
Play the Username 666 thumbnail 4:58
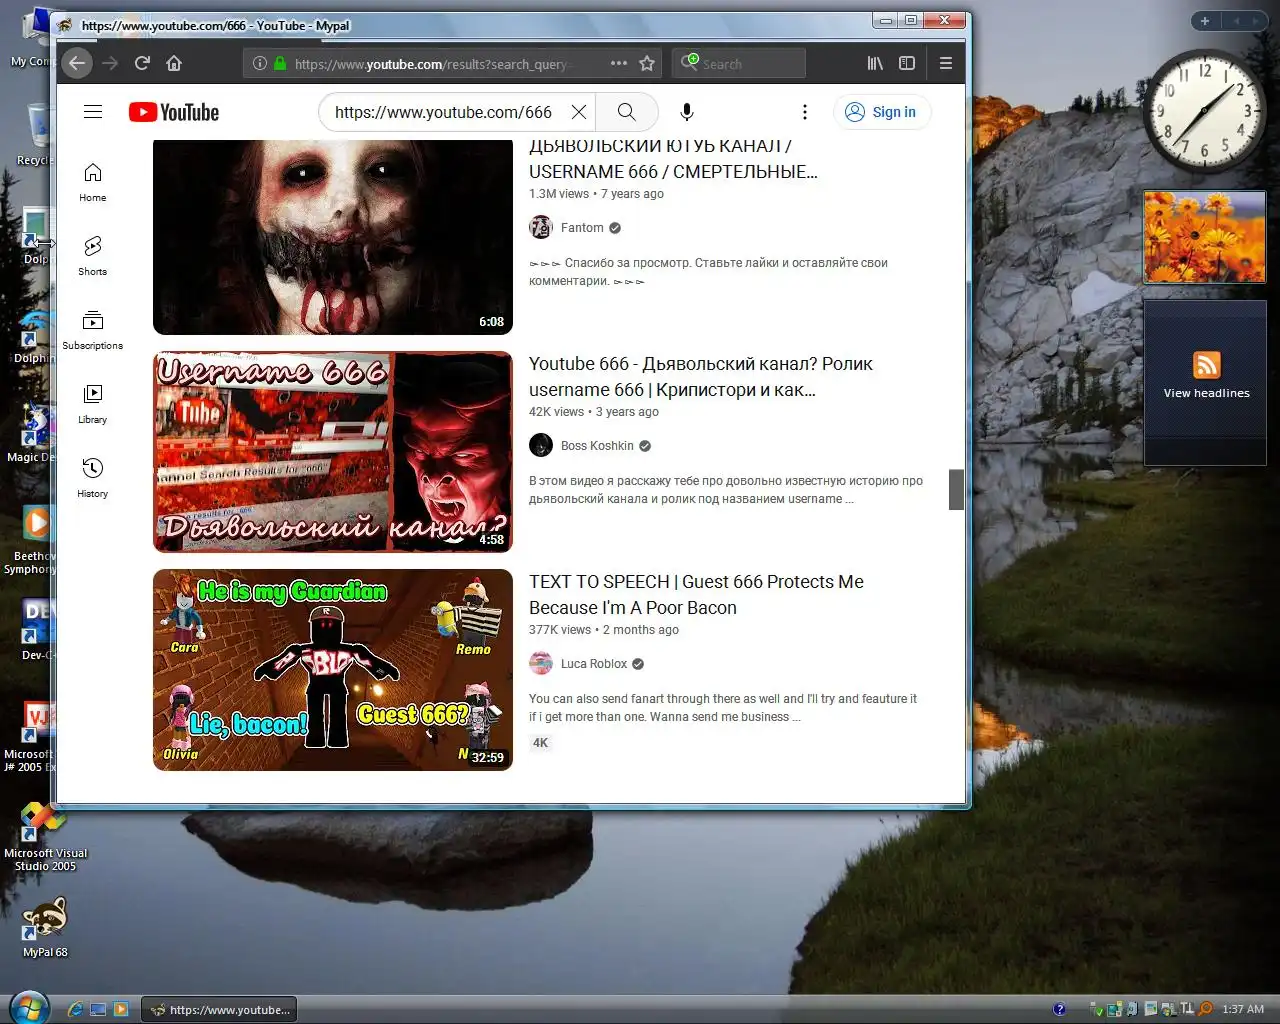tap(333, 452)
